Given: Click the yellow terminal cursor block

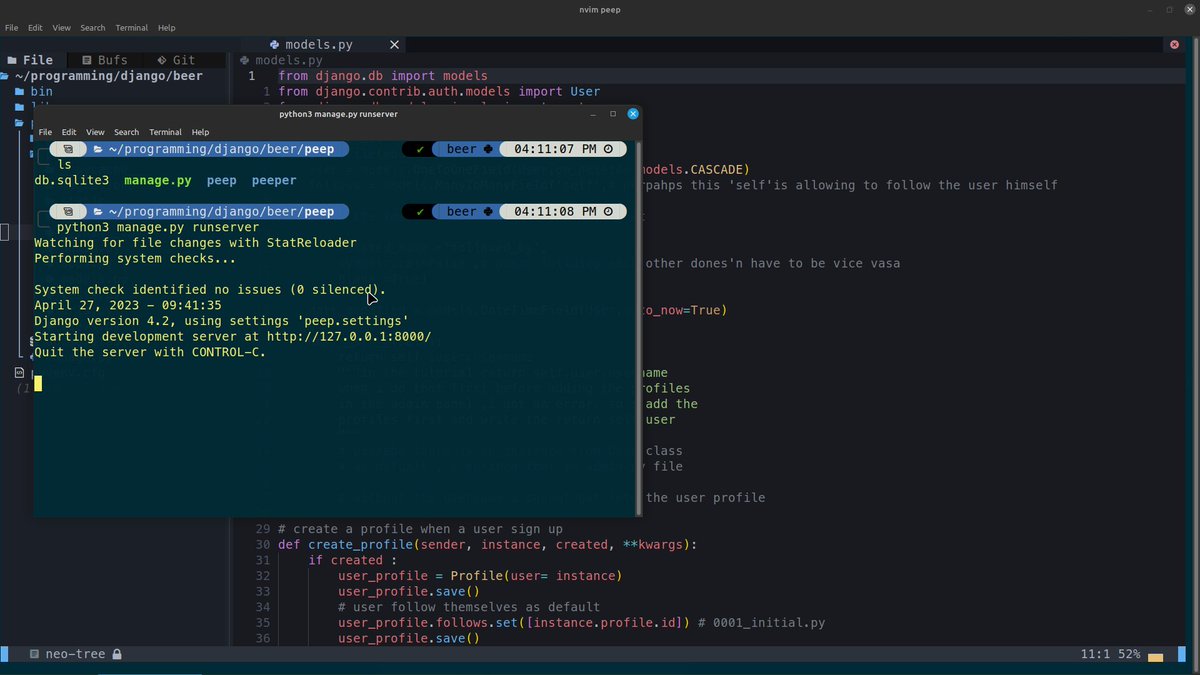Looking at the screenshot, I should click(38, 383).
